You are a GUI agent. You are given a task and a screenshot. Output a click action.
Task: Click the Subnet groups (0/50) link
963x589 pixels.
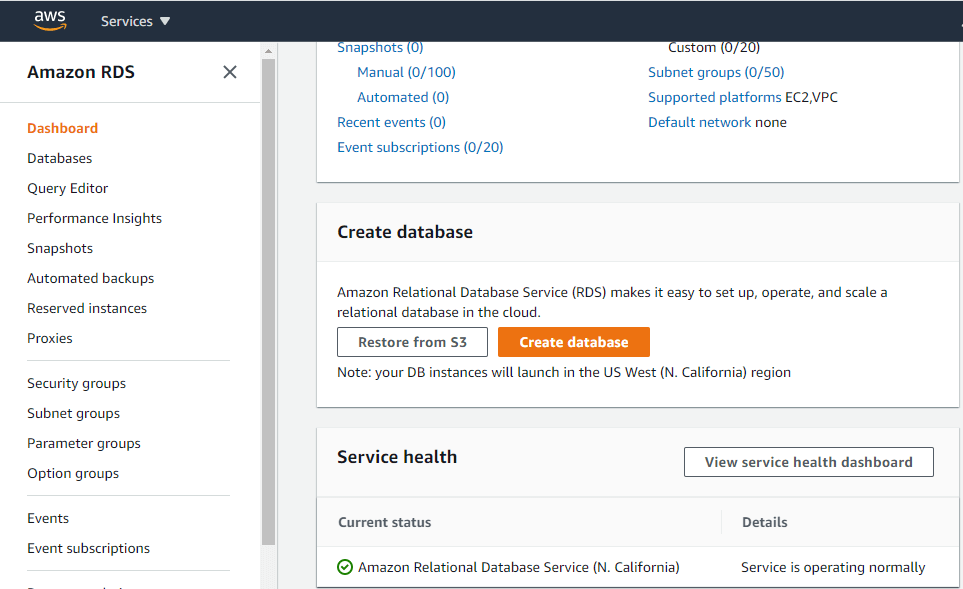click(x=716, y=72)
